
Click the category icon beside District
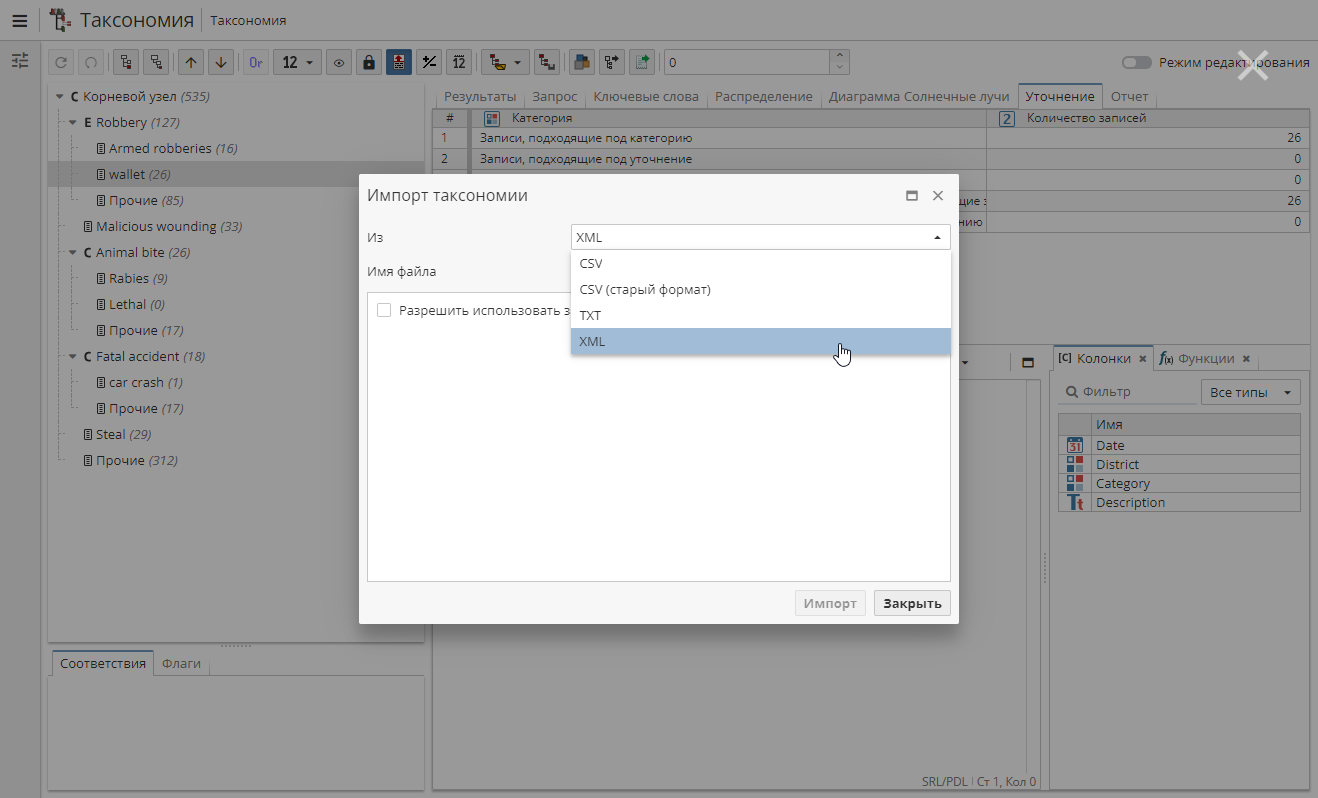tap(1075, 464)
